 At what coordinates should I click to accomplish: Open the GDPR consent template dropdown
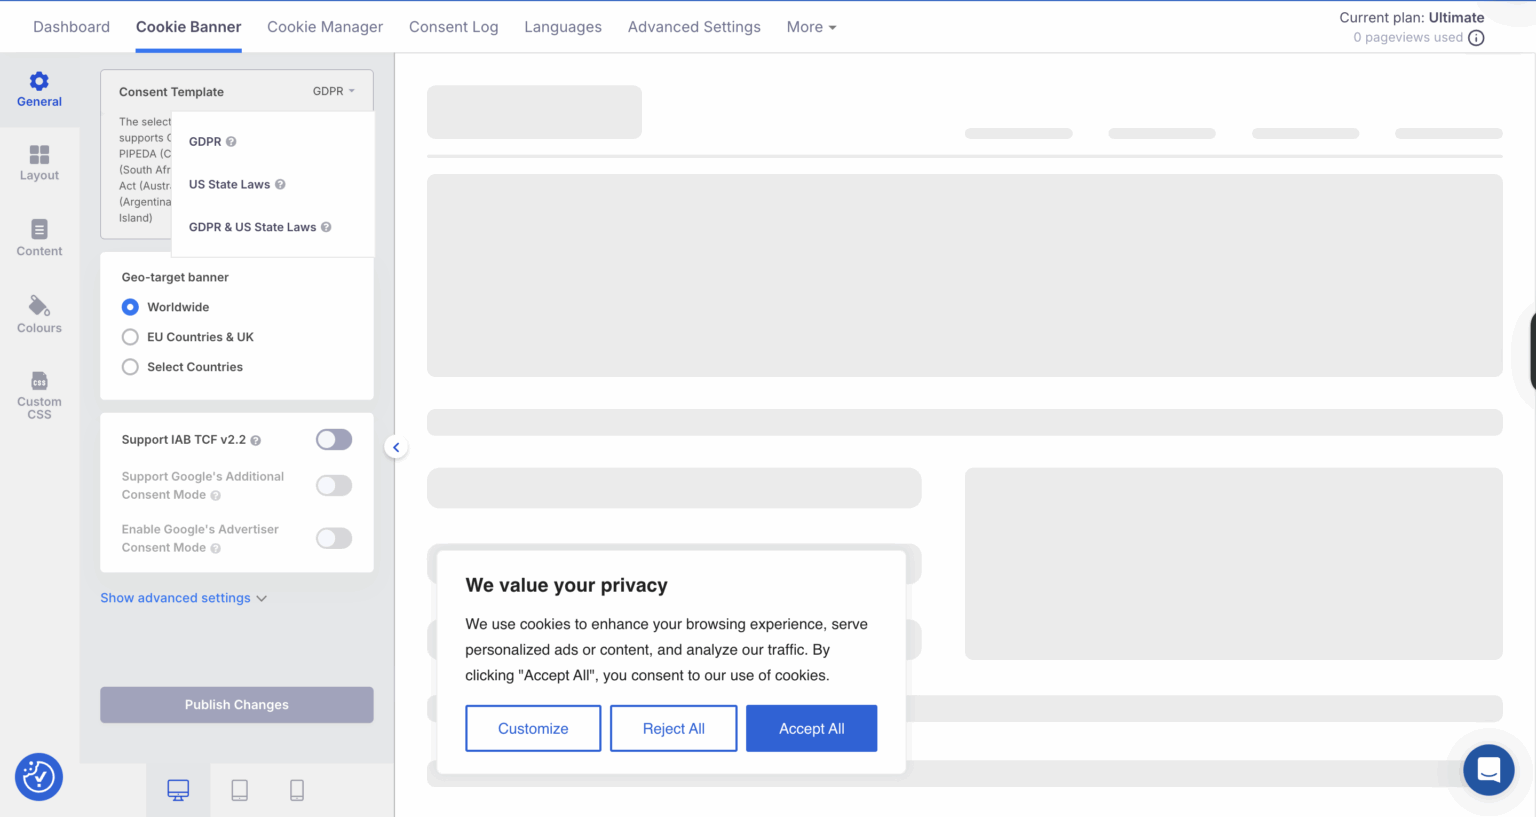point(334,91)
